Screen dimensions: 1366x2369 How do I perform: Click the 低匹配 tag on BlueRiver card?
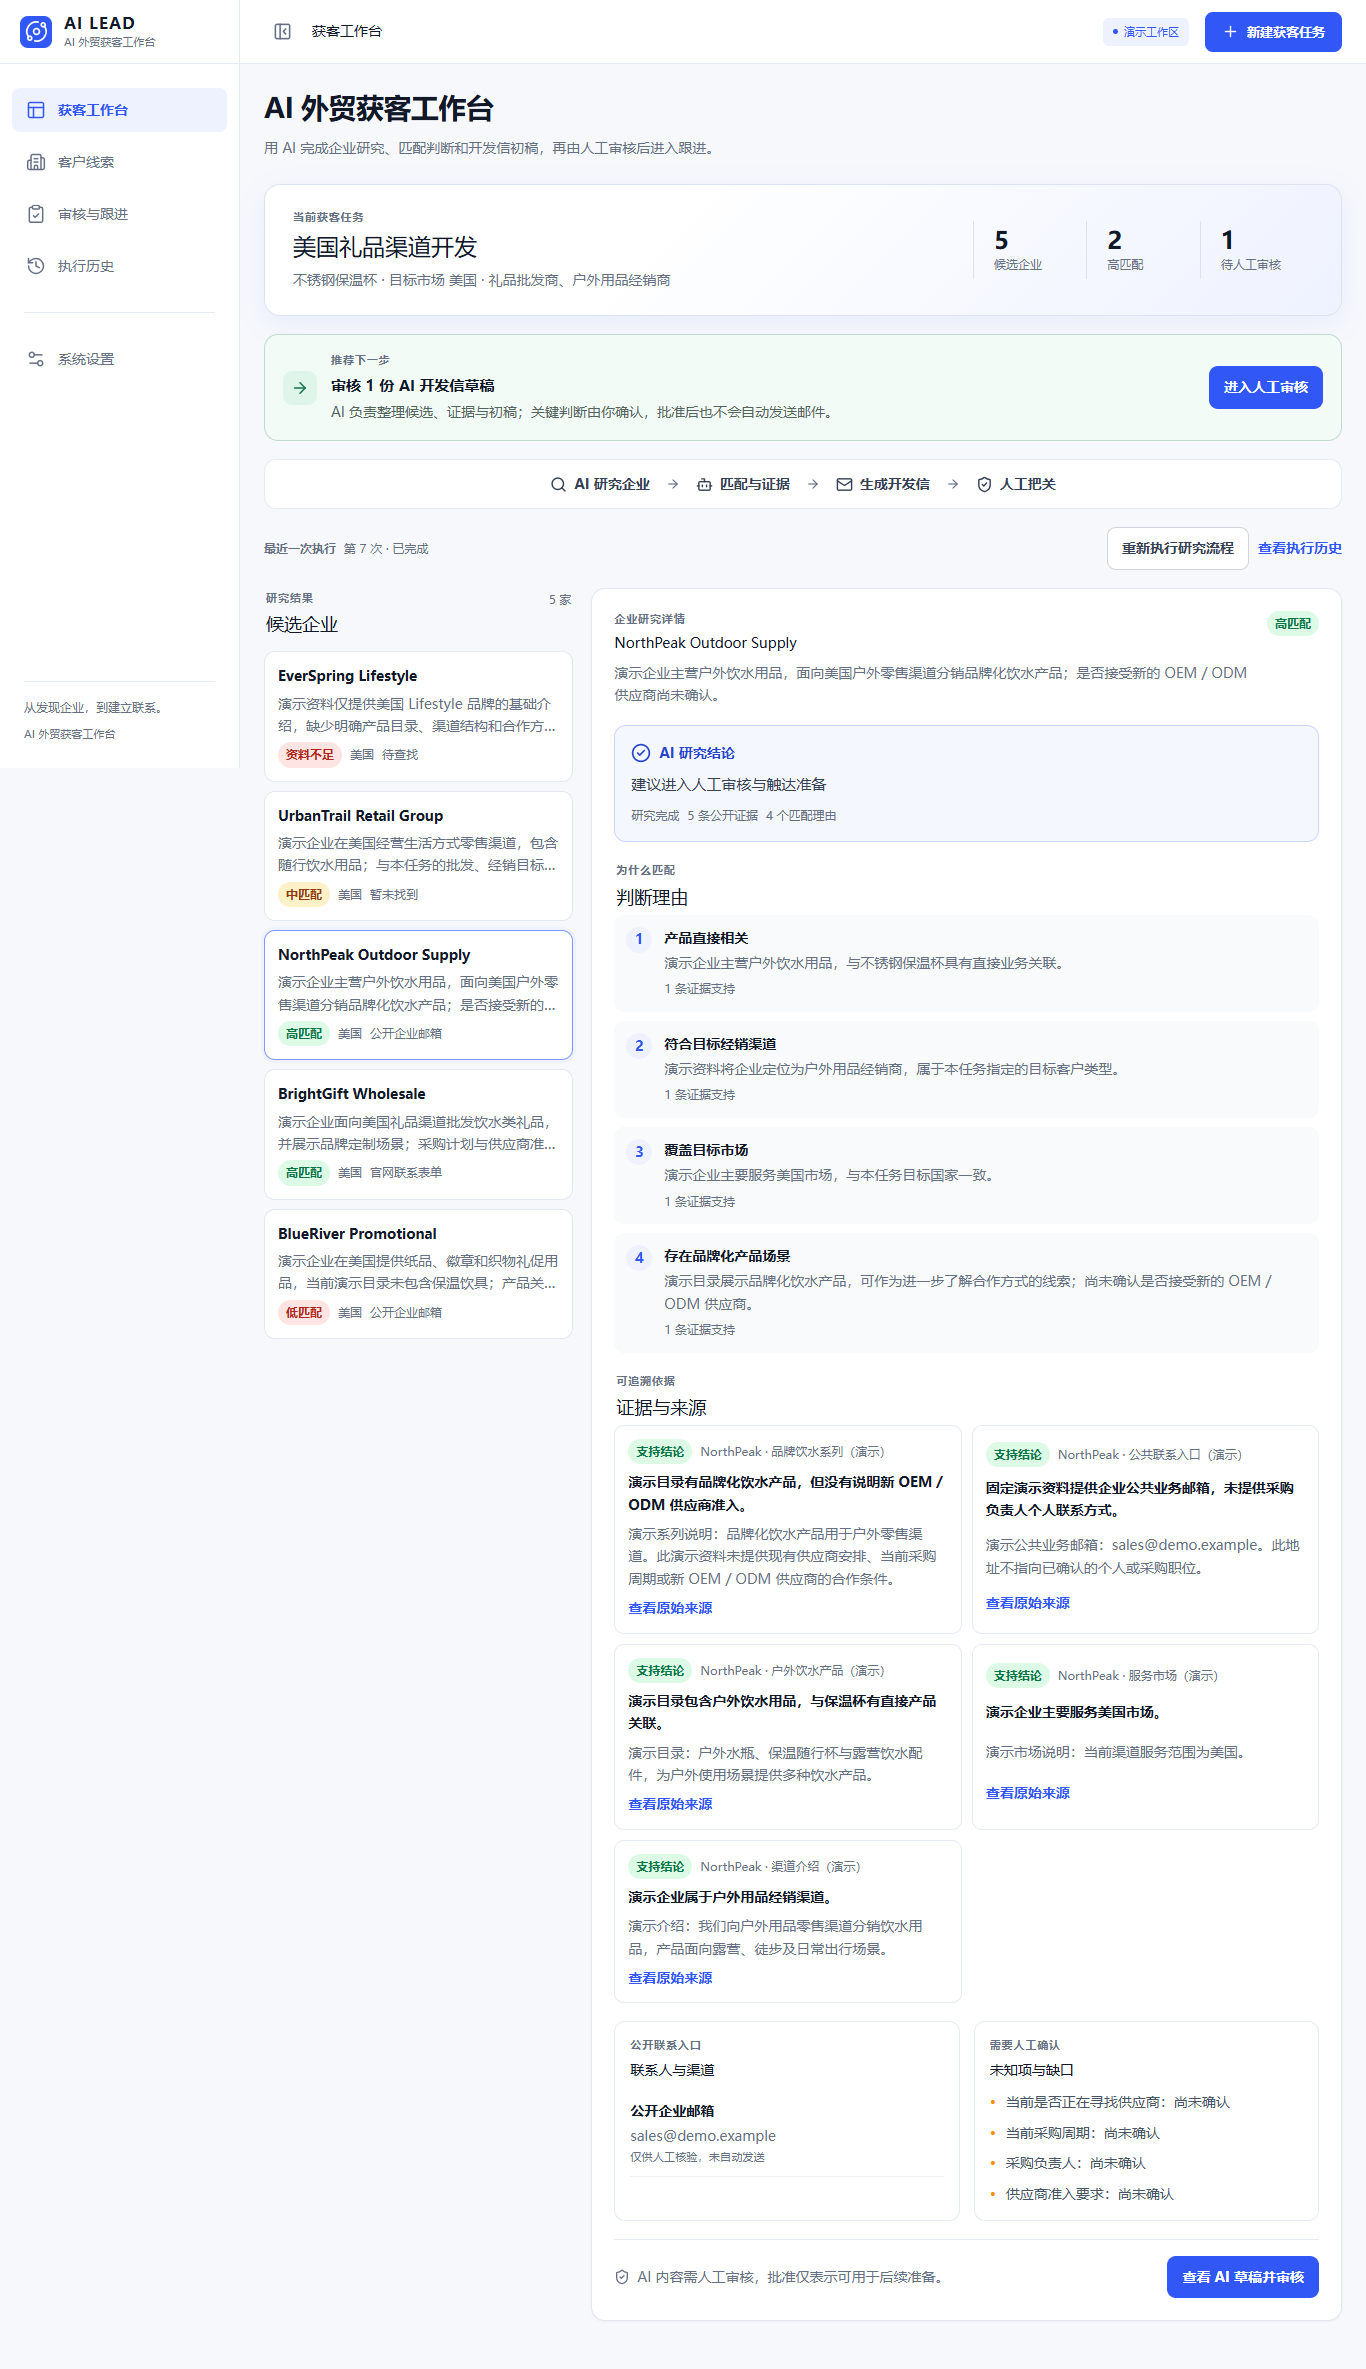click(x=304, y=1312)
